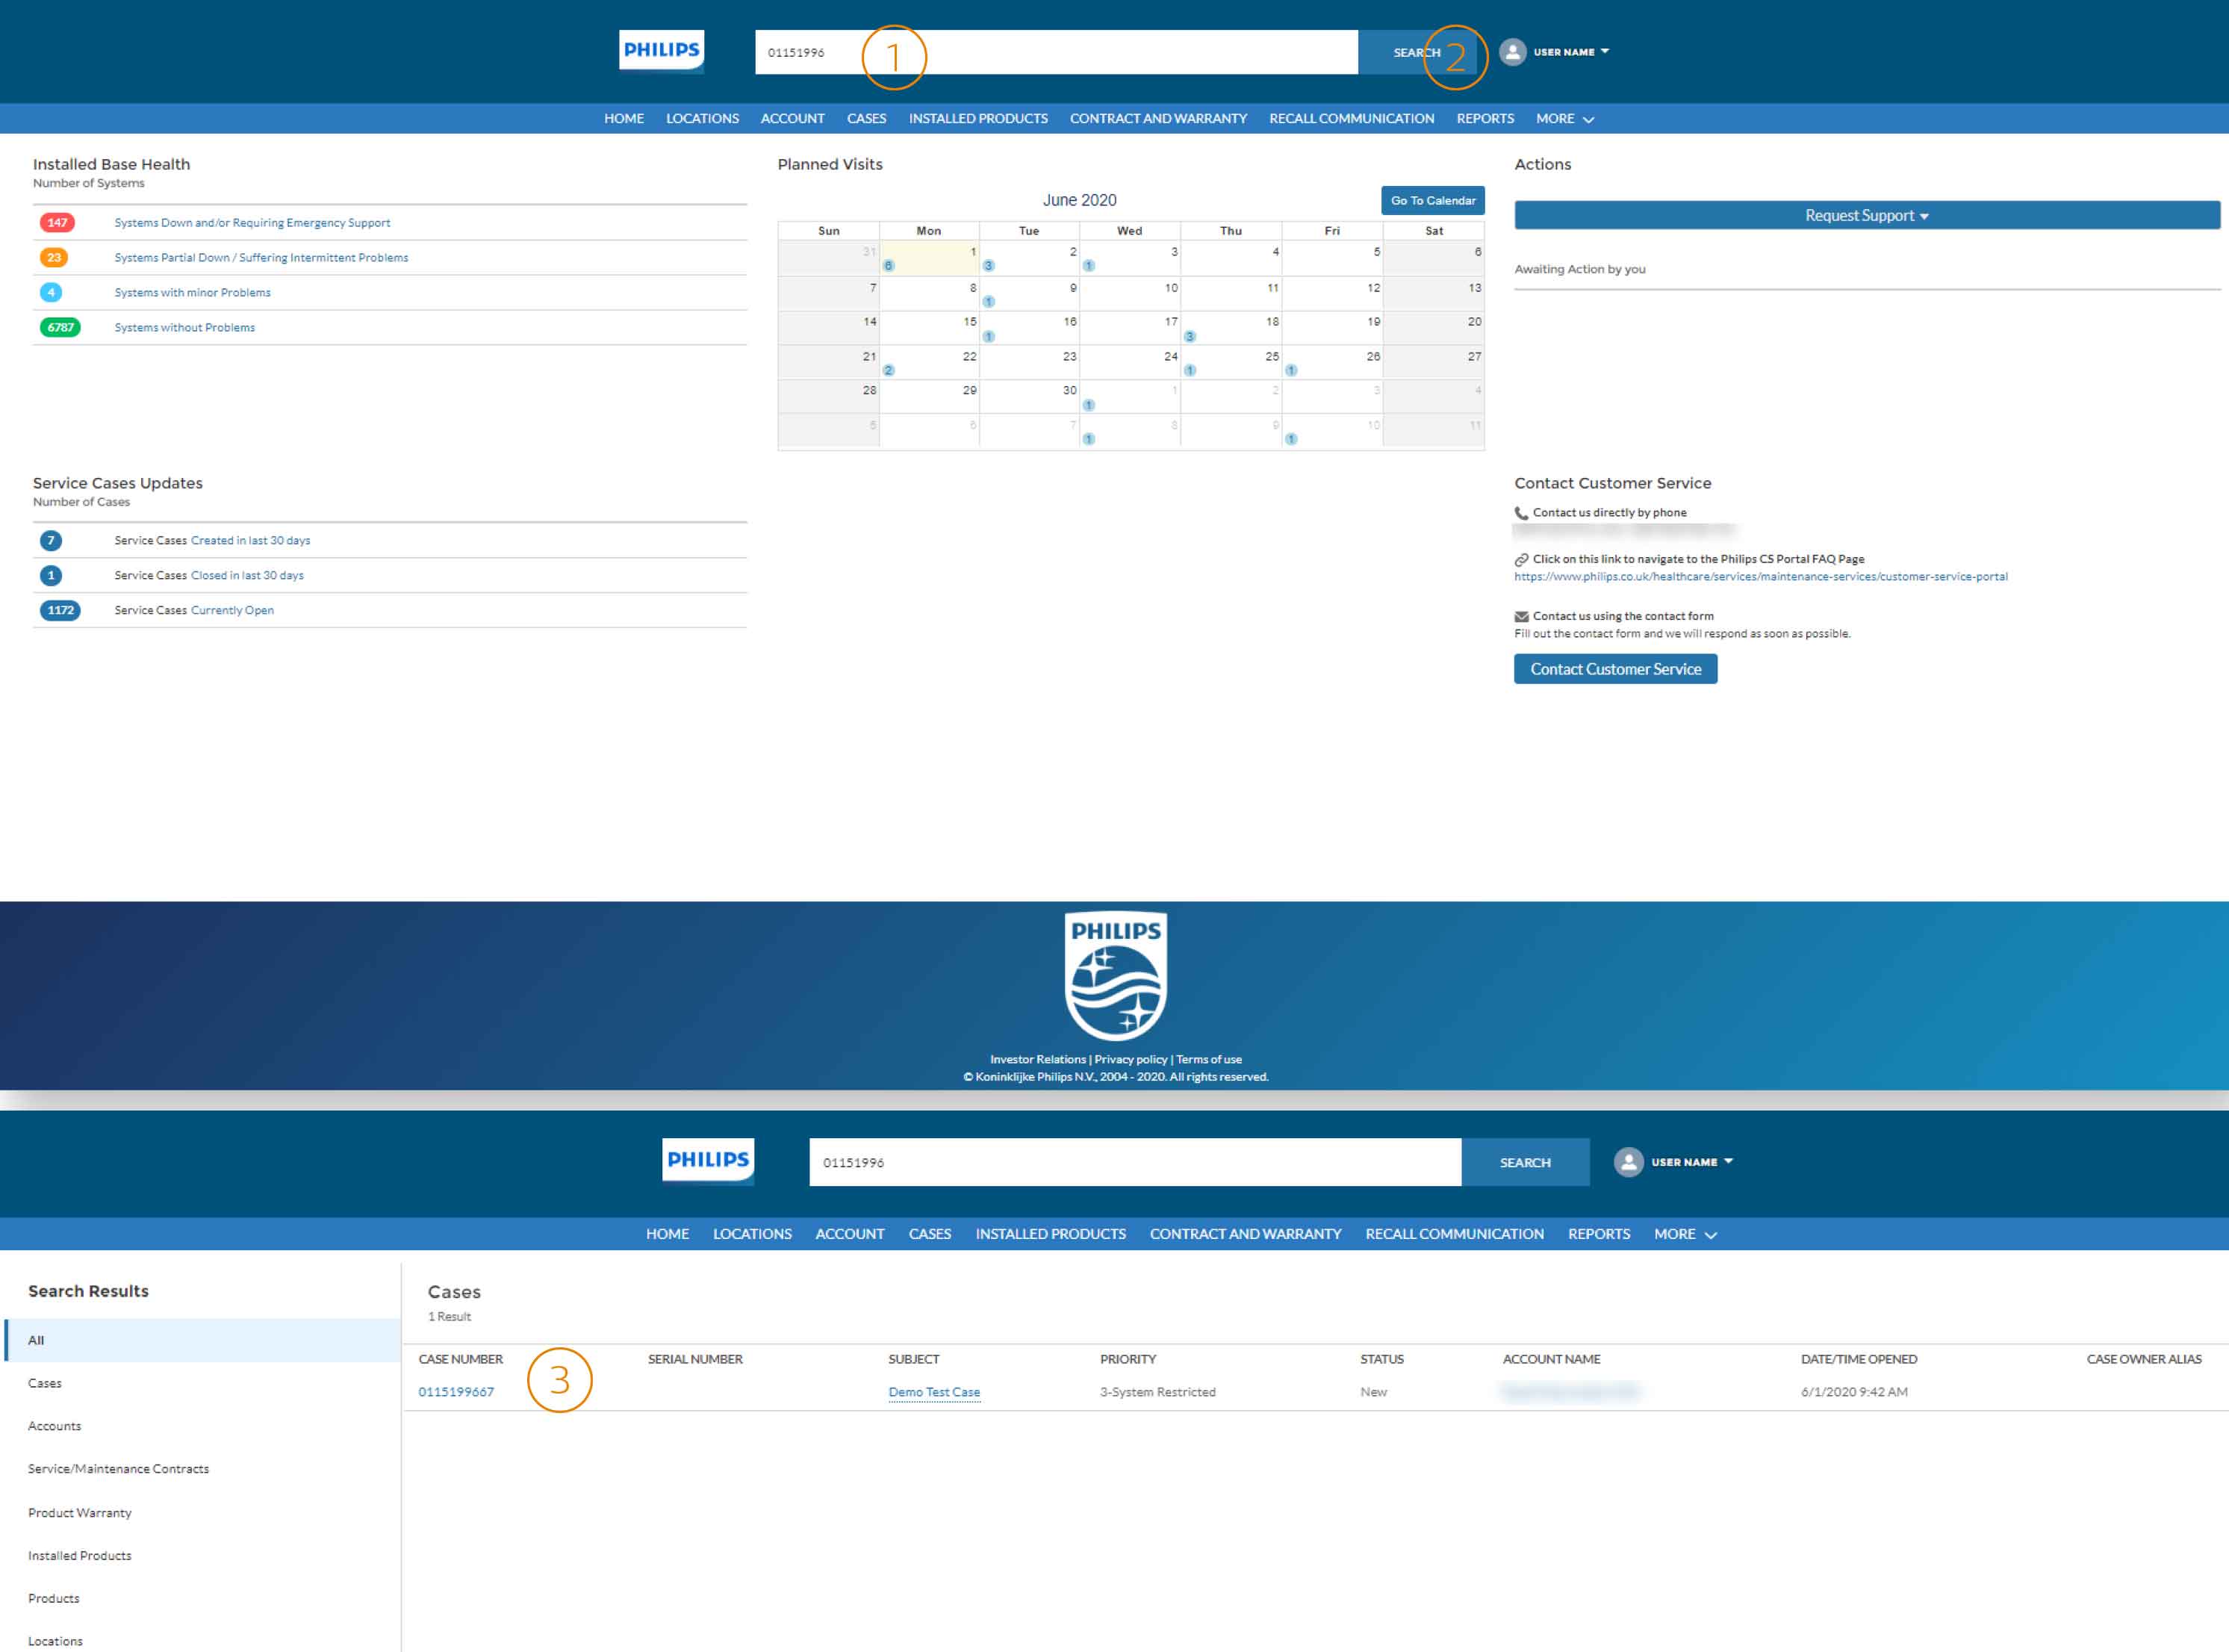Click the Philips logo in top header
This screenshot has height=1652, width=2229.
661,50
